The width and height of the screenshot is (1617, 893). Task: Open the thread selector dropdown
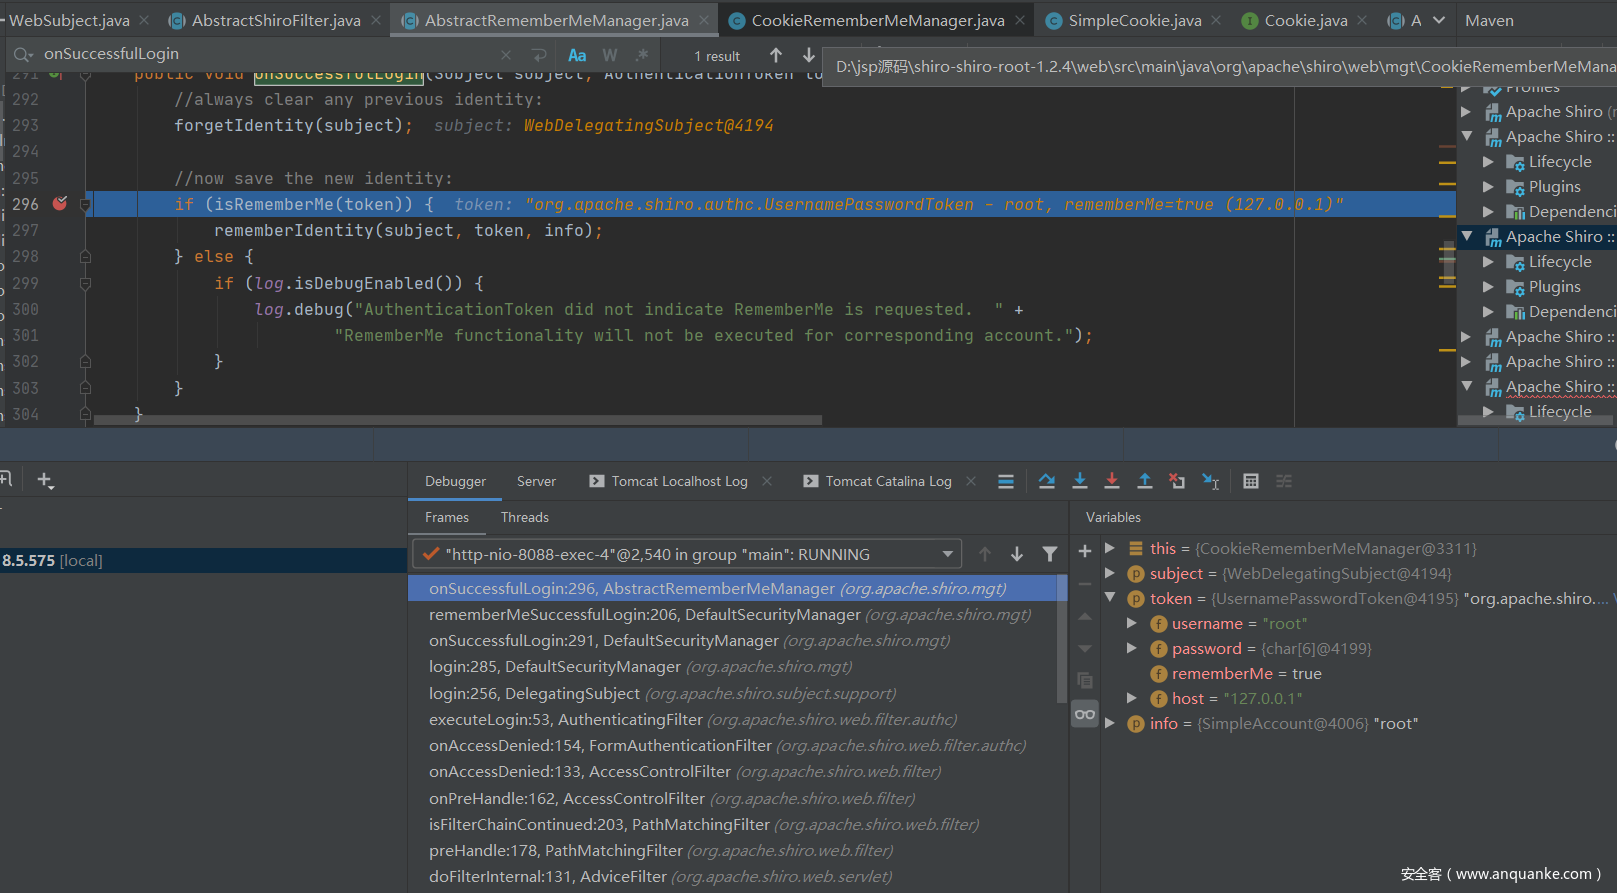(947, 554)
